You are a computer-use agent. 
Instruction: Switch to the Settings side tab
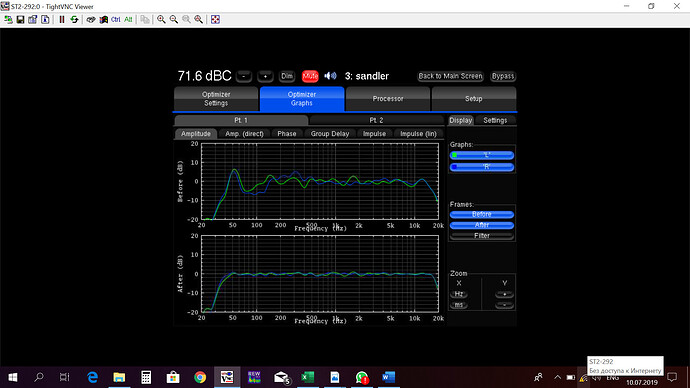[495, 120]
